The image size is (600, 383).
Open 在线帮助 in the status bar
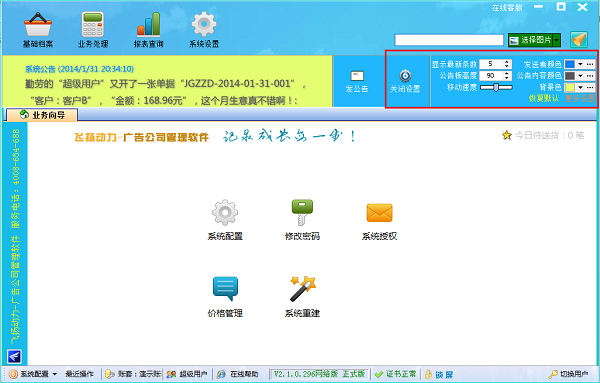pyautogui.click(x=238, y=374)
